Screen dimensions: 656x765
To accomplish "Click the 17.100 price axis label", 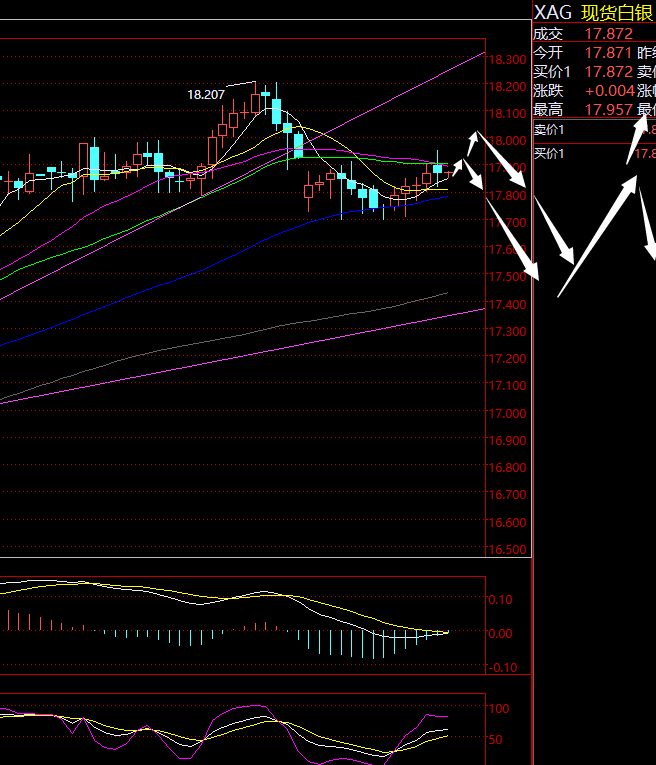I will pos(508,386).
